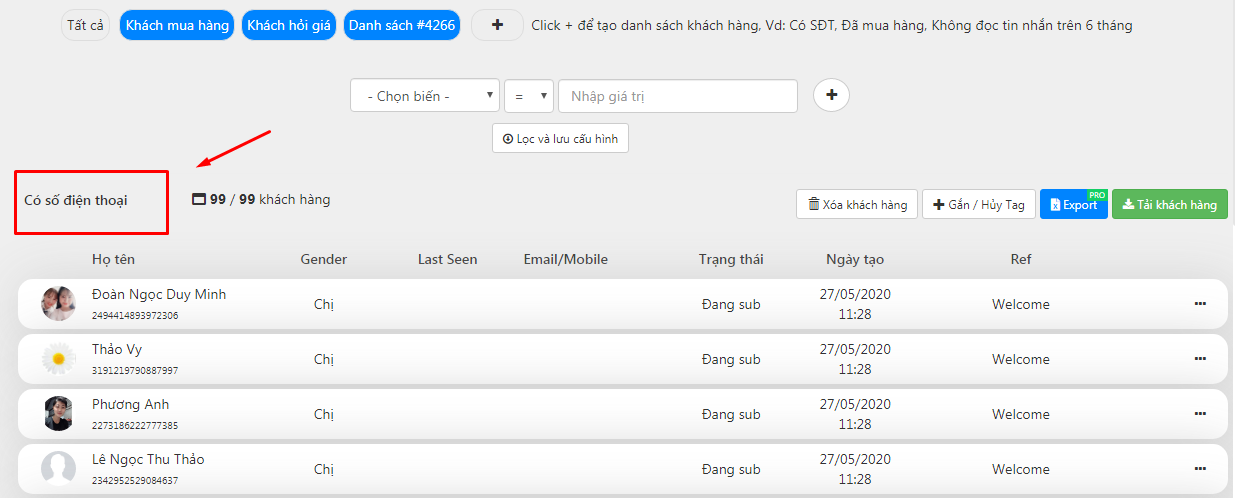
Task: Click date "27/05/2020" in Duy Minh row
Action: (855, 294)
